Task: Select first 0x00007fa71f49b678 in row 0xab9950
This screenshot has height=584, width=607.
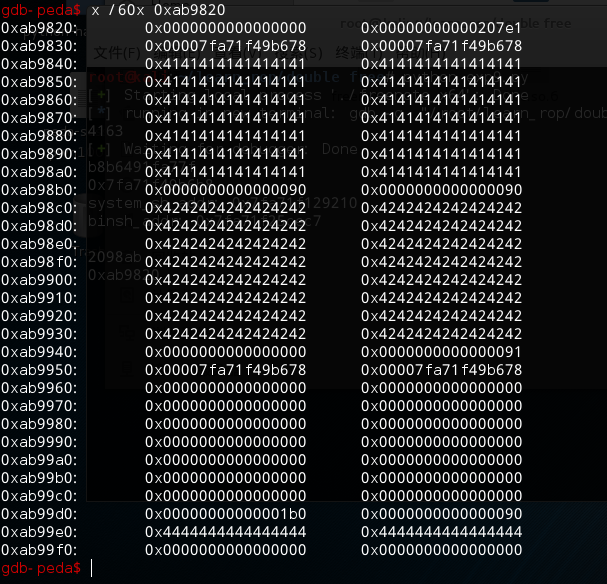Action: 225,370
